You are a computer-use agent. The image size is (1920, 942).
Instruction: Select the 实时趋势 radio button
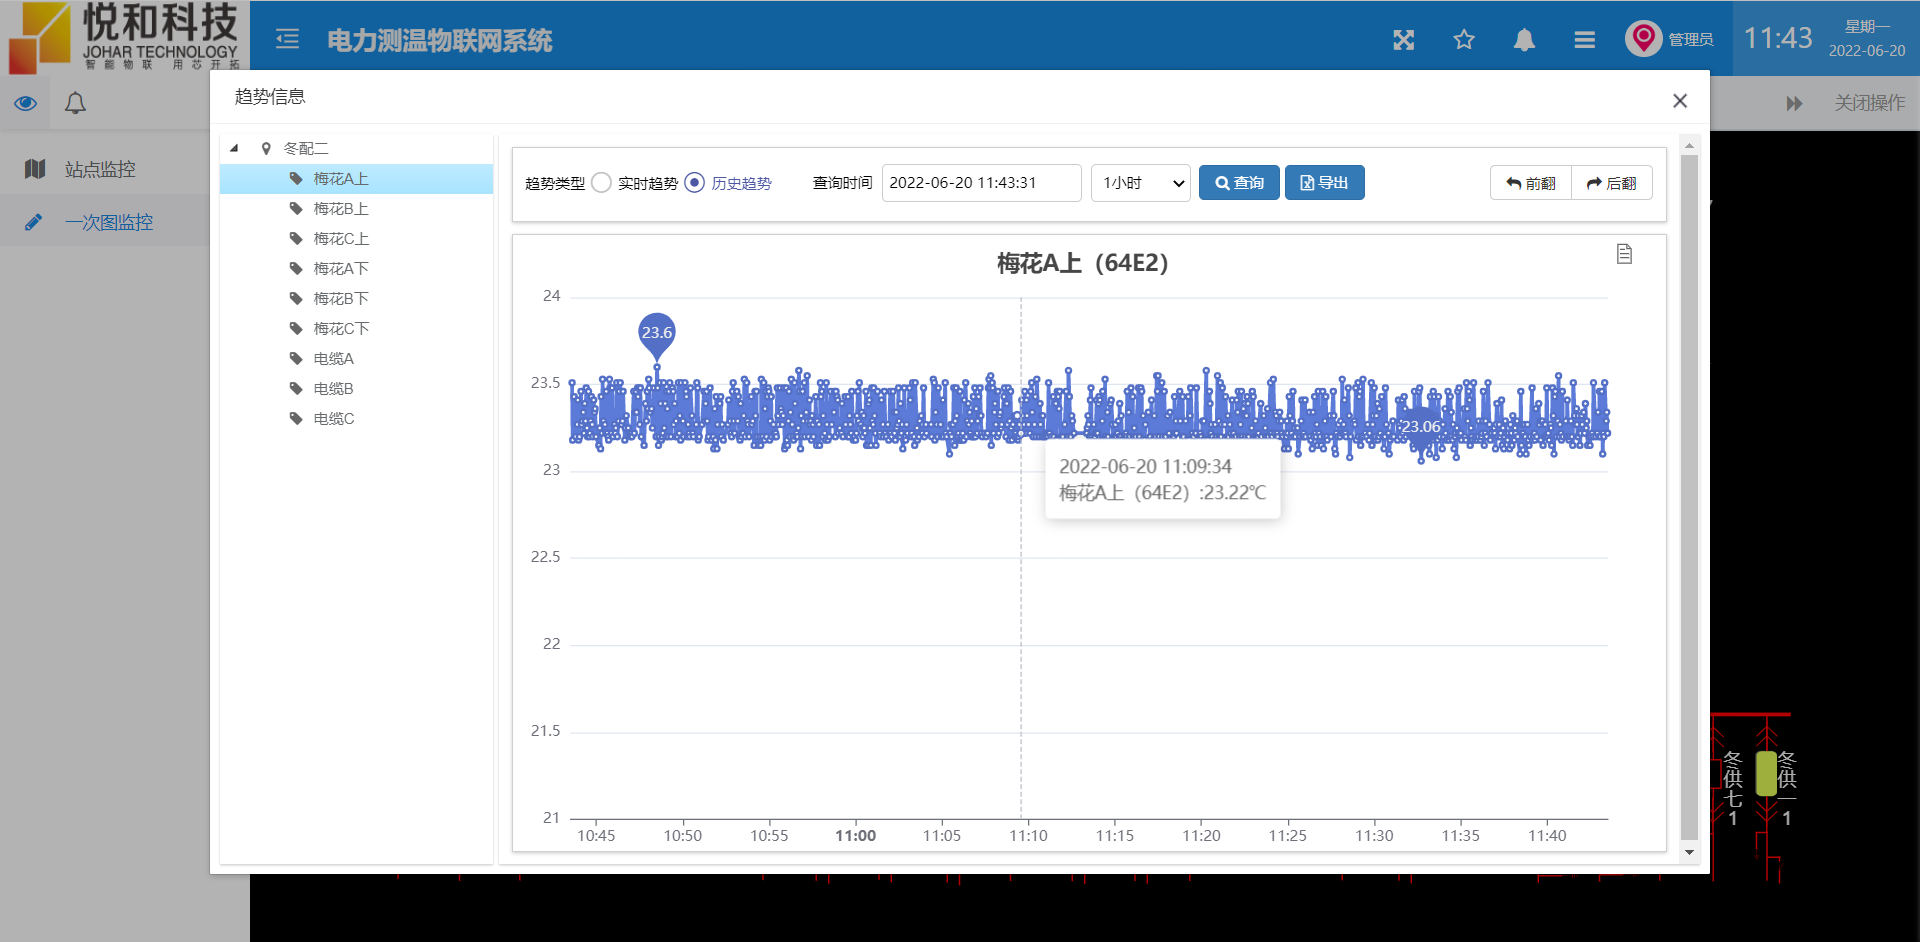(x=601, y=183)
